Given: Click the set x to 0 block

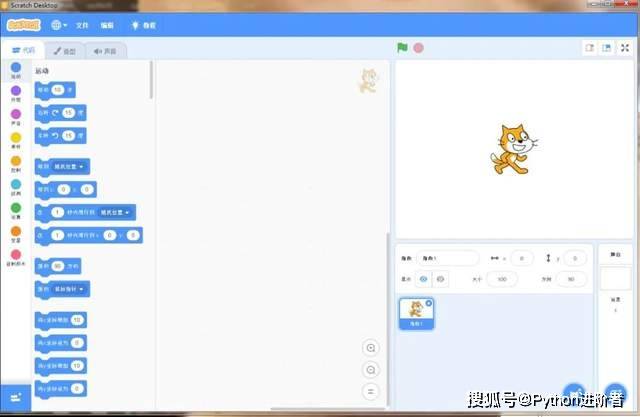Looking at the screenshot, I should [60, 343].
